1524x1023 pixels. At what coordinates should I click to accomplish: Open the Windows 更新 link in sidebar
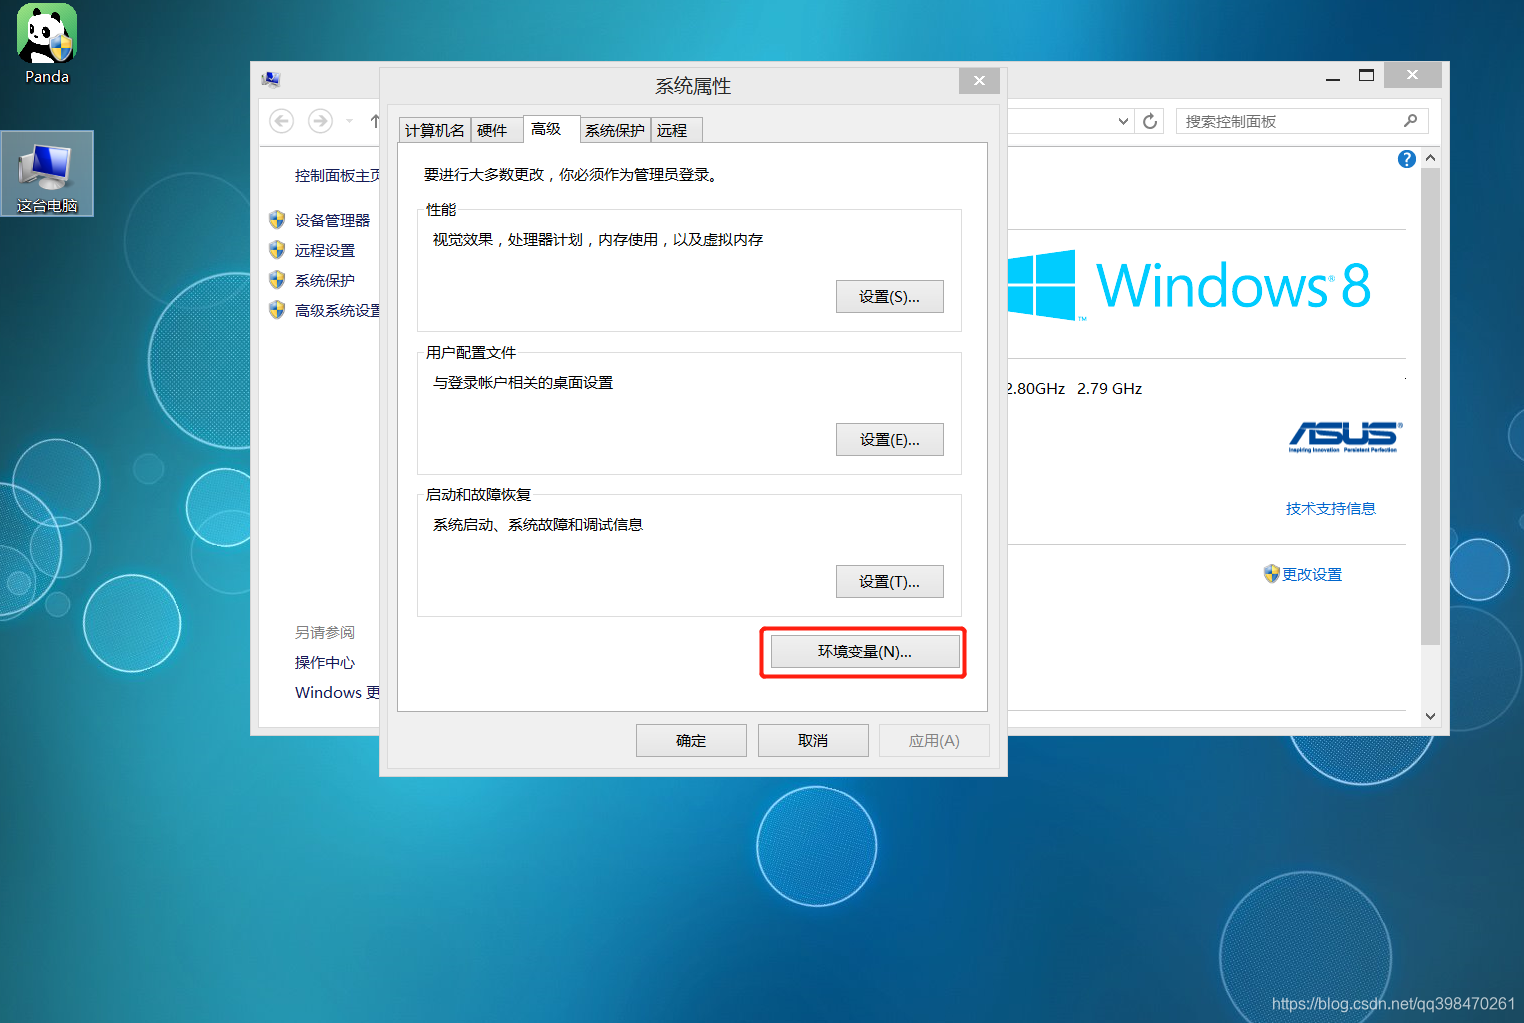(337, 692)
